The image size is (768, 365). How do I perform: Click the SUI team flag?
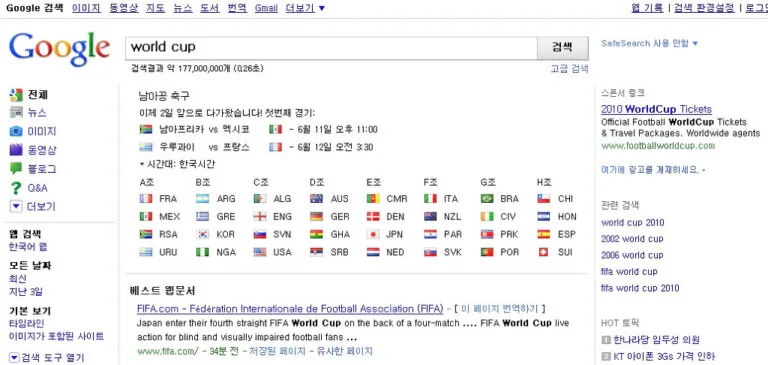point(544,252)
